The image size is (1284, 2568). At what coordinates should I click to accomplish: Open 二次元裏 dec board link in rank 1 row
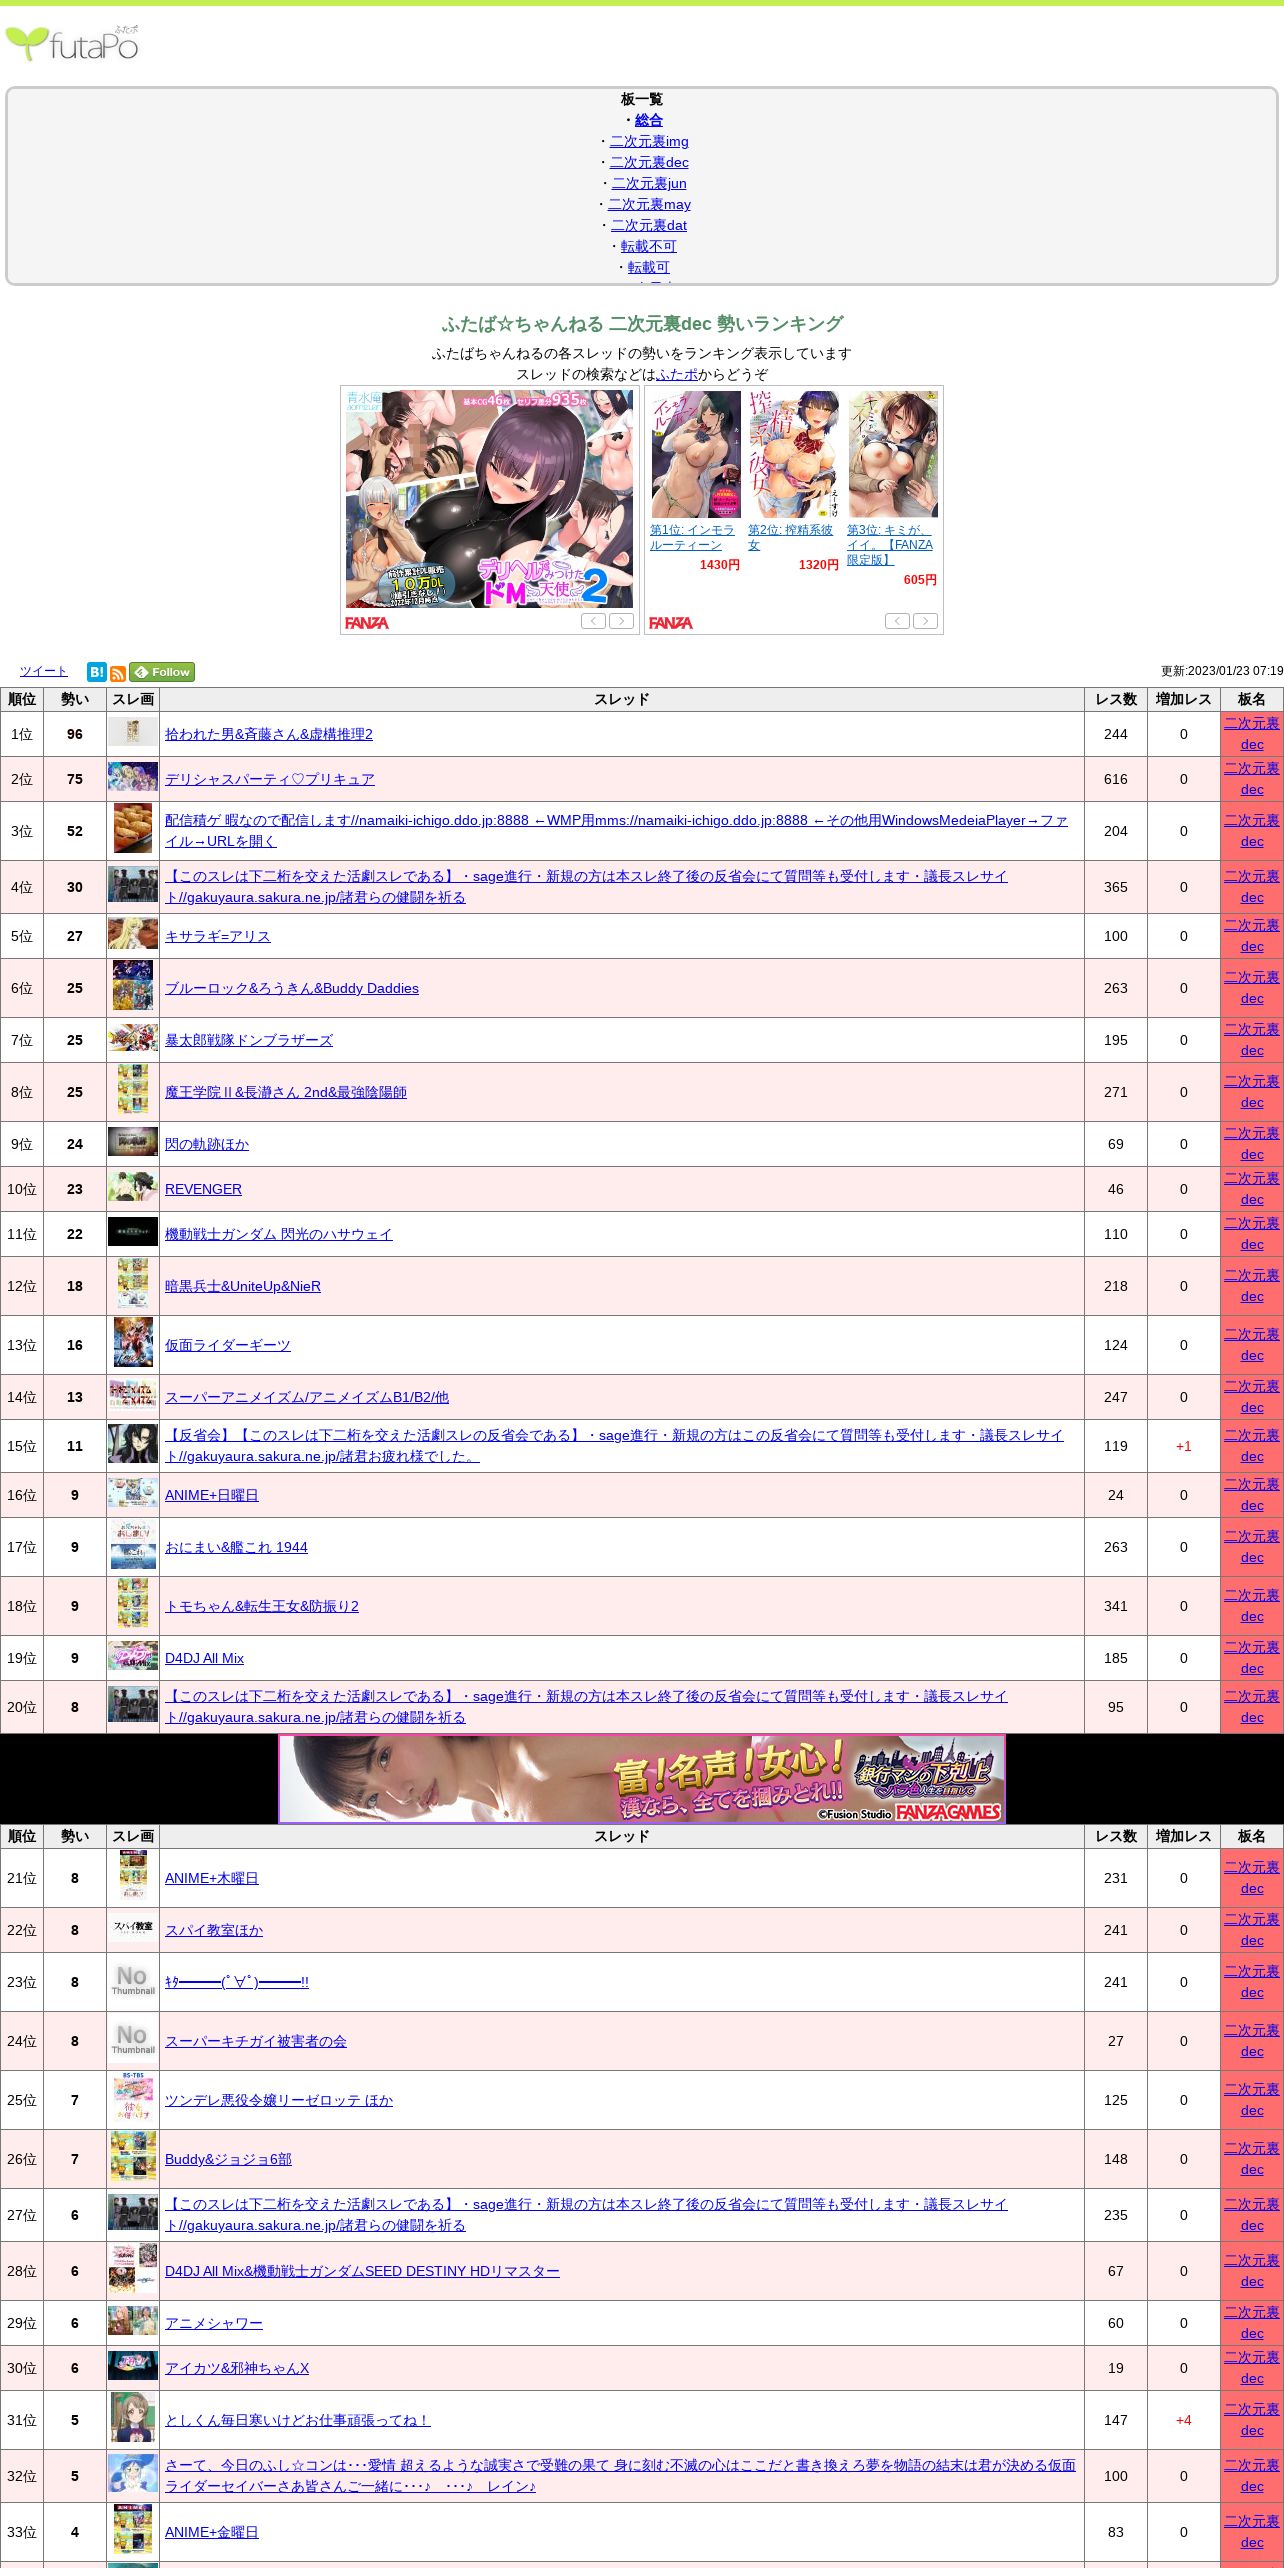pos(1252,734)
